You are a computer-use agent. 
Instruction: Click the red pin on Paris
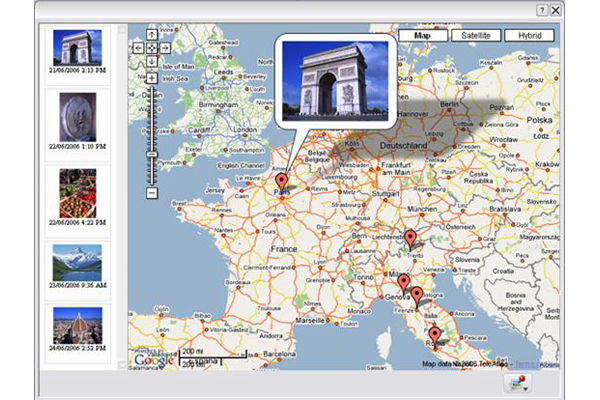[282, 181]
